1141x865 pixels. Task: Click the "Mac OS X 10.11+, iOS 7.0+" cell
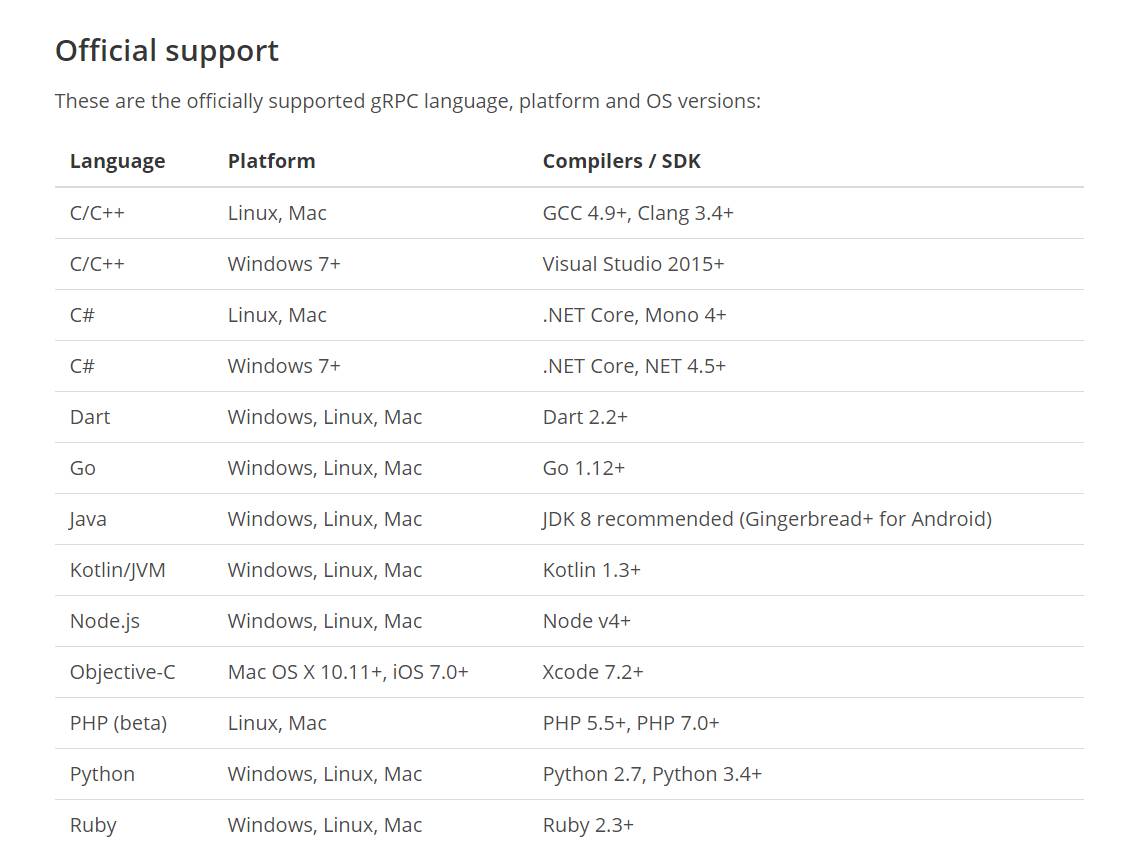pyautogui.click(x=347, y=672)
